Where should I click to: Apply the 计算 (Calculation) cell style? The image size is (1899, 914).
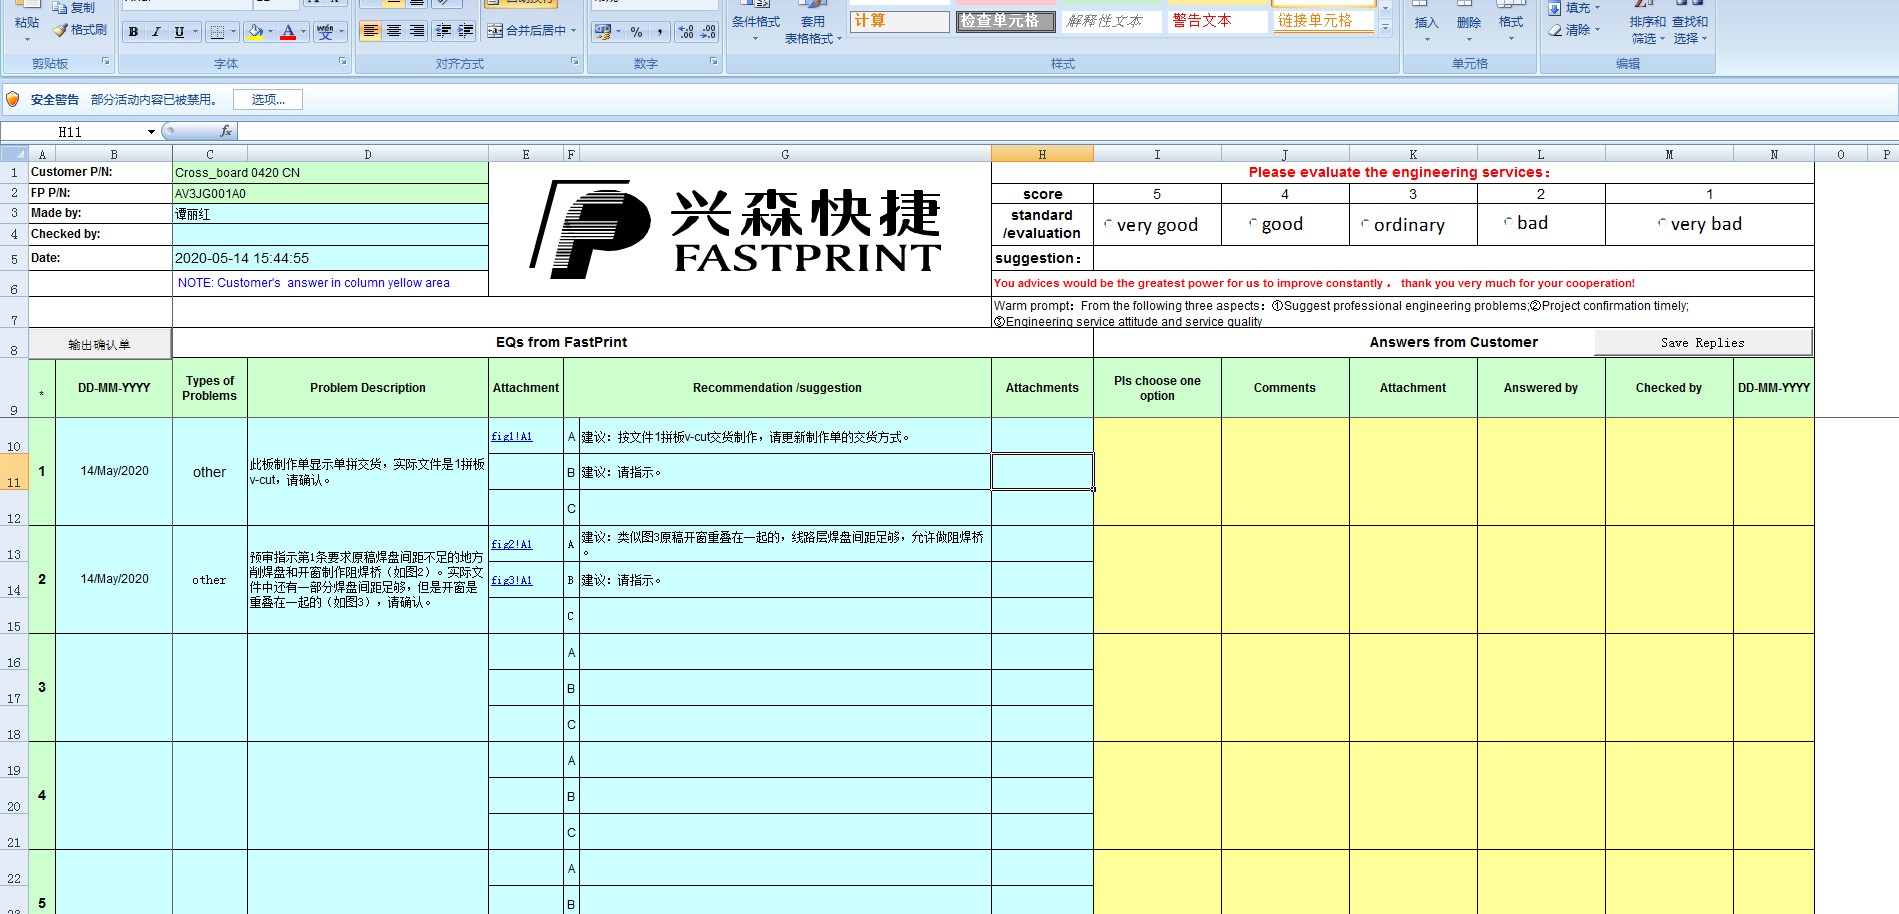point(899,21)
